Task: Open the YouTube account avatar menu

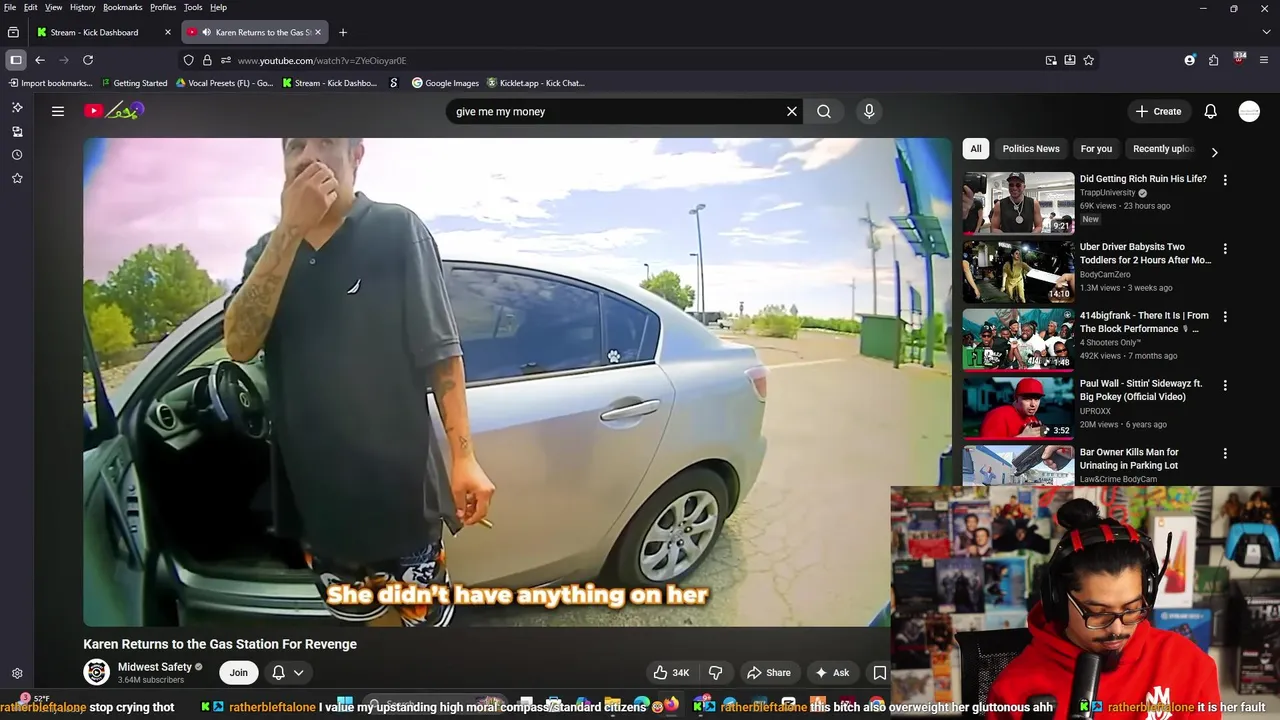Action: pyautogui.click(x=1249, y=111)
